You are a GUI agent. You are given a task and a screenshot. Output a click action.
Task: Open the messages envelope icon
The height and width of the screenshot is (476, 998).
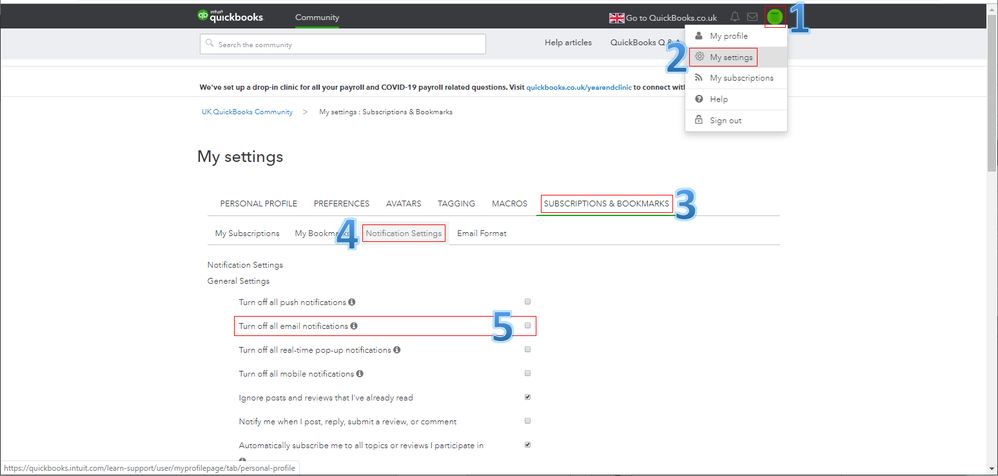(752, 17)
